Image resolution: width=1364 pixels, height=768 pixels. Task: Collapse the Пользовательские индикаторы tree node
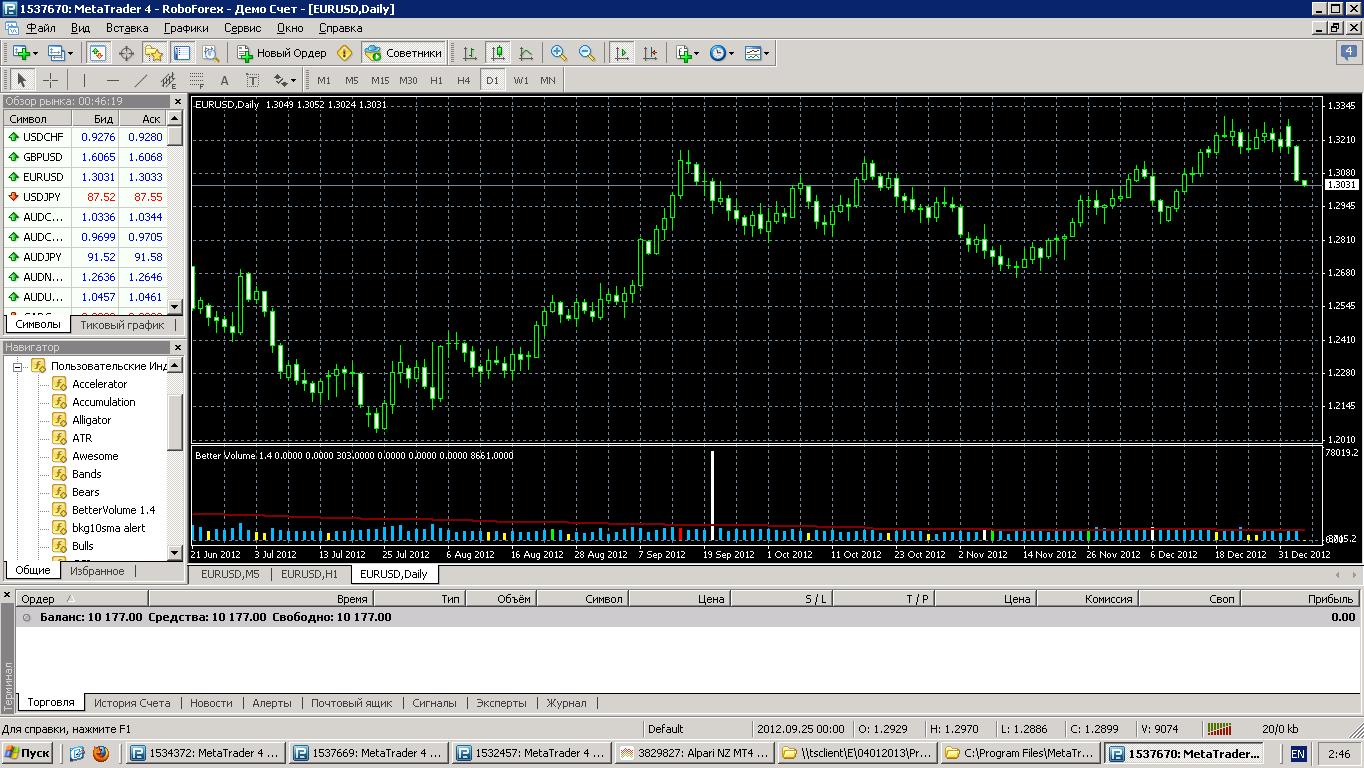click(17, 366)
